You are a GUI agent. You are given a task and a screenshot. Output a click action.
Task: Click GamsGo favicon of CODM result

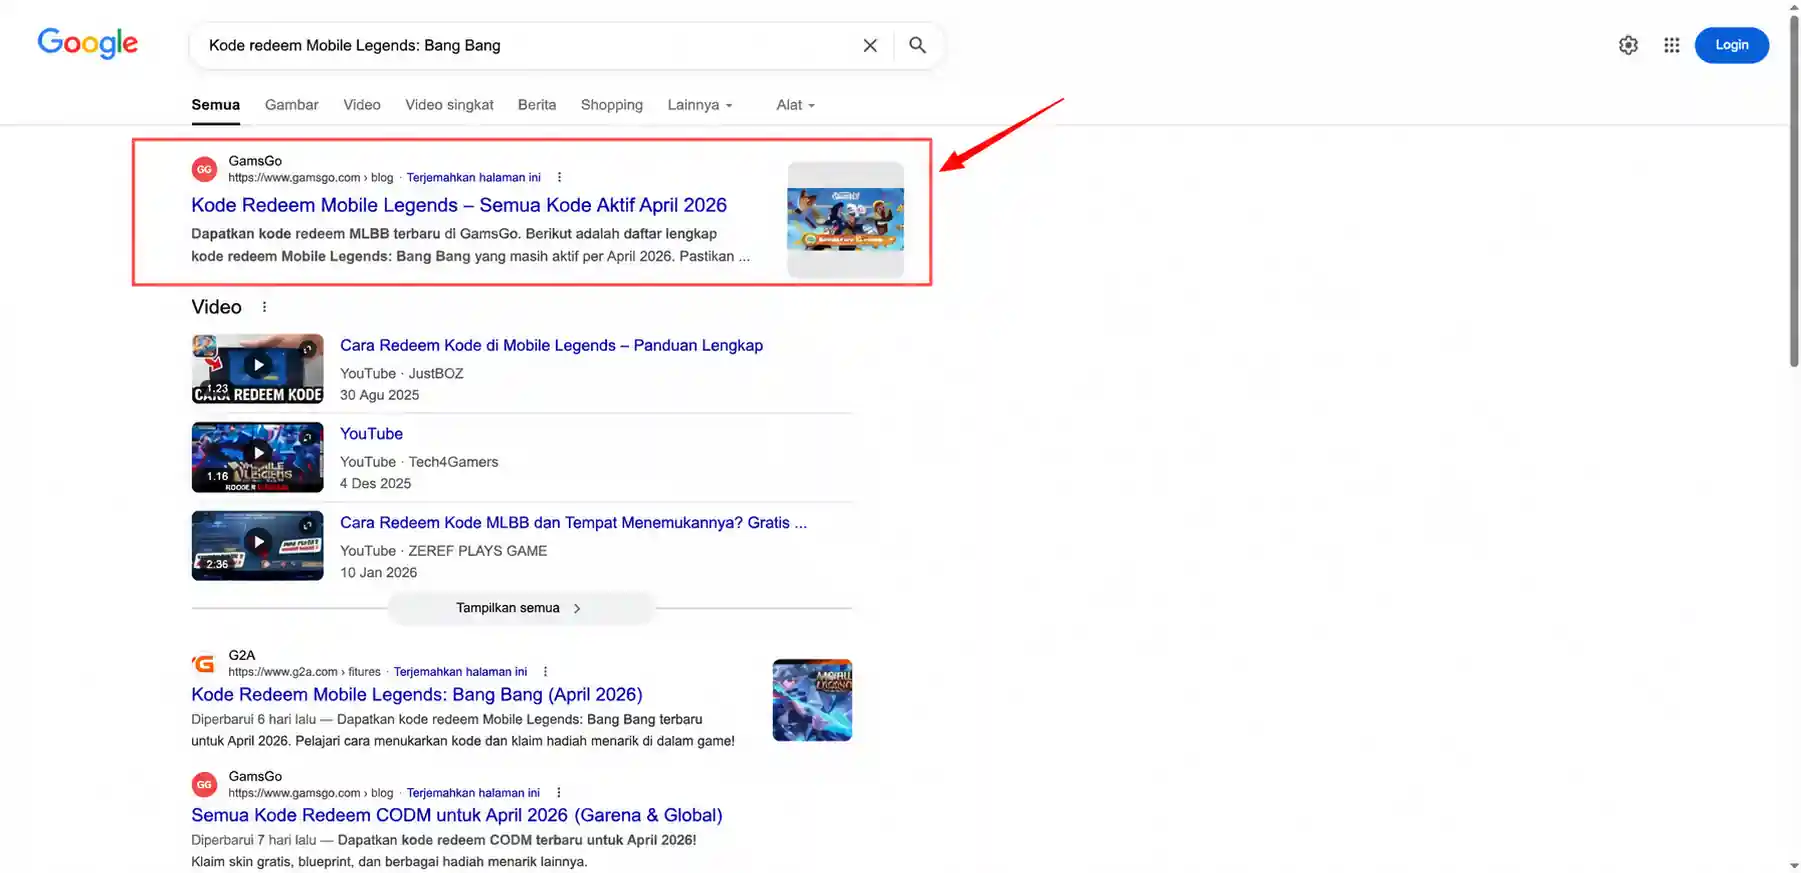(204, 785)
